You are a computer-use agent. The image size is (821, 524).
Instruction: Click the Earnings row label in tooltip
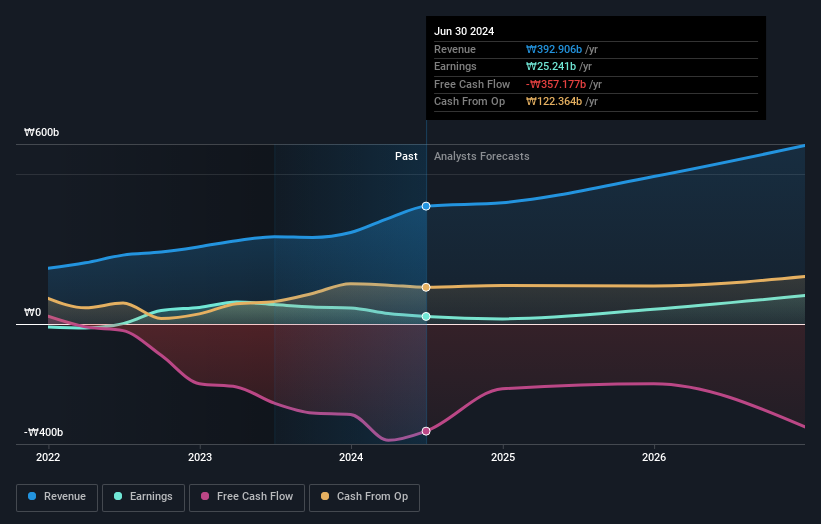coord(456,66)
